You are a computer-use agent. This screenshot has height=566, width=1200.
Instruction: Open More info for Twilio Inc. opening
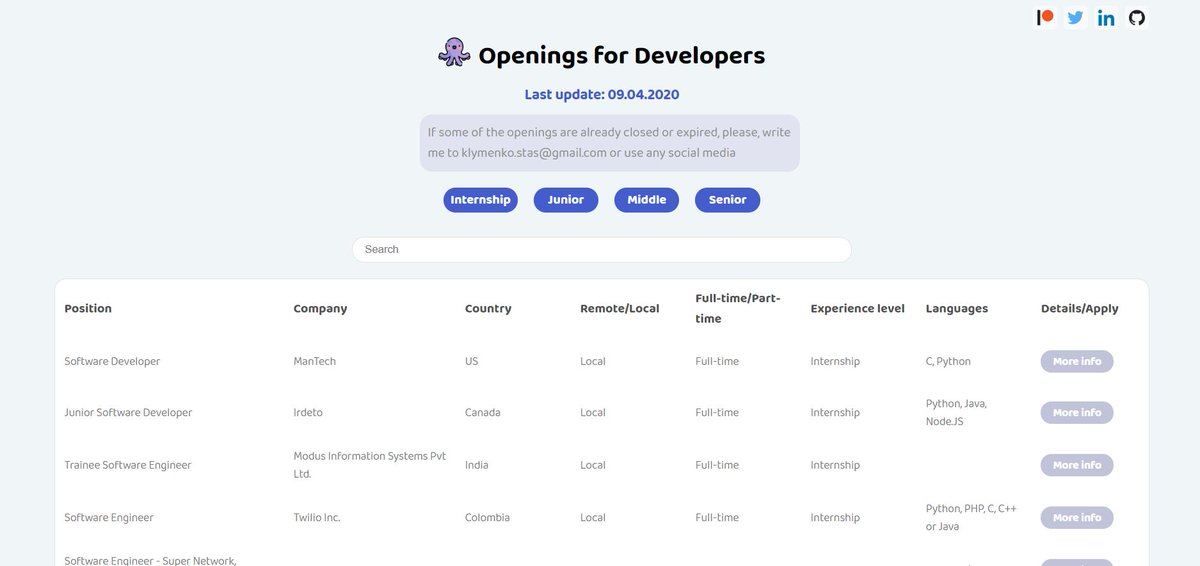point(1077,517)
